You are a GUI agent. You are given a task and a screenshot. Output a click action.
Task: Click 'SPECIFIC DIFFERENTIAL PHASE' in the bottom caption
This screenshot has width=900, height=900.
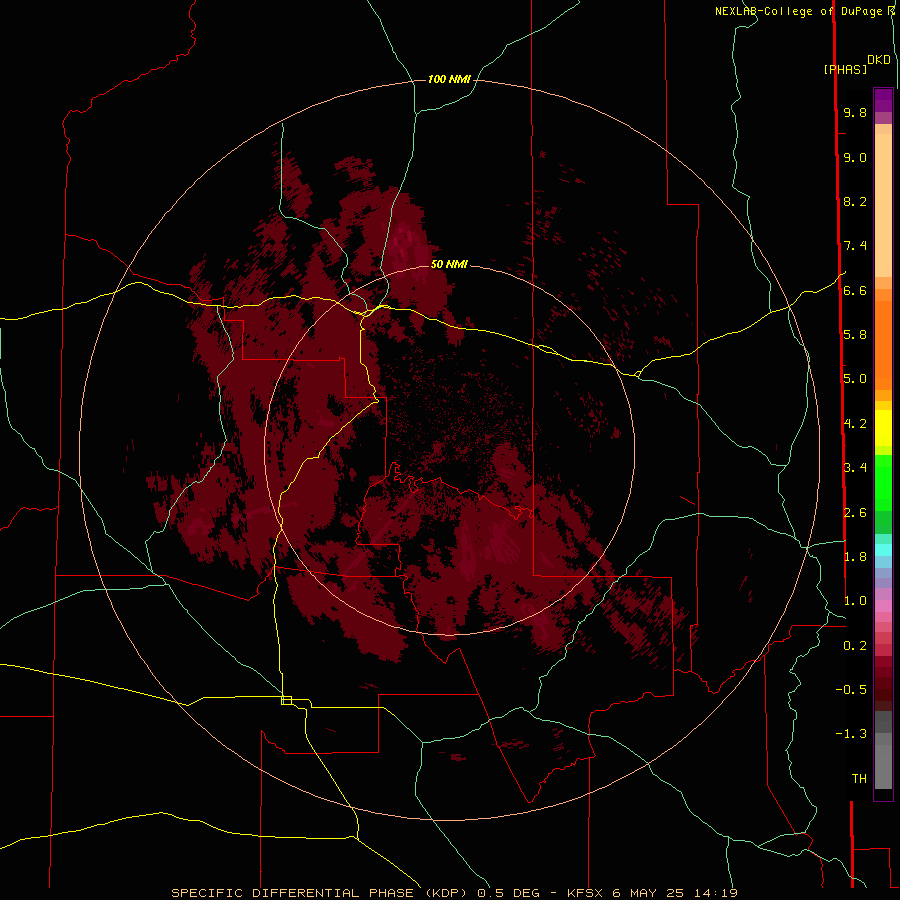pyautogui.click(x=292, y=893)
